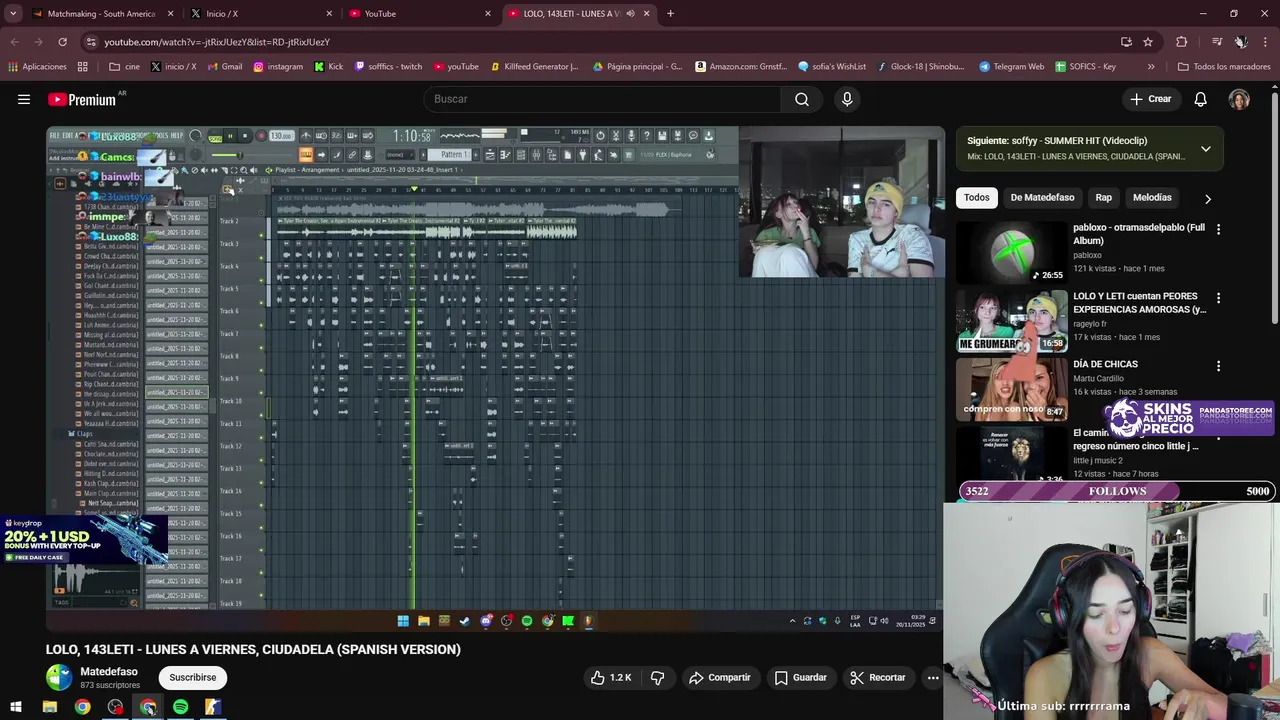Open more actions for the video
Viewport: 1280px width, 720px height.
coord(933,677)
